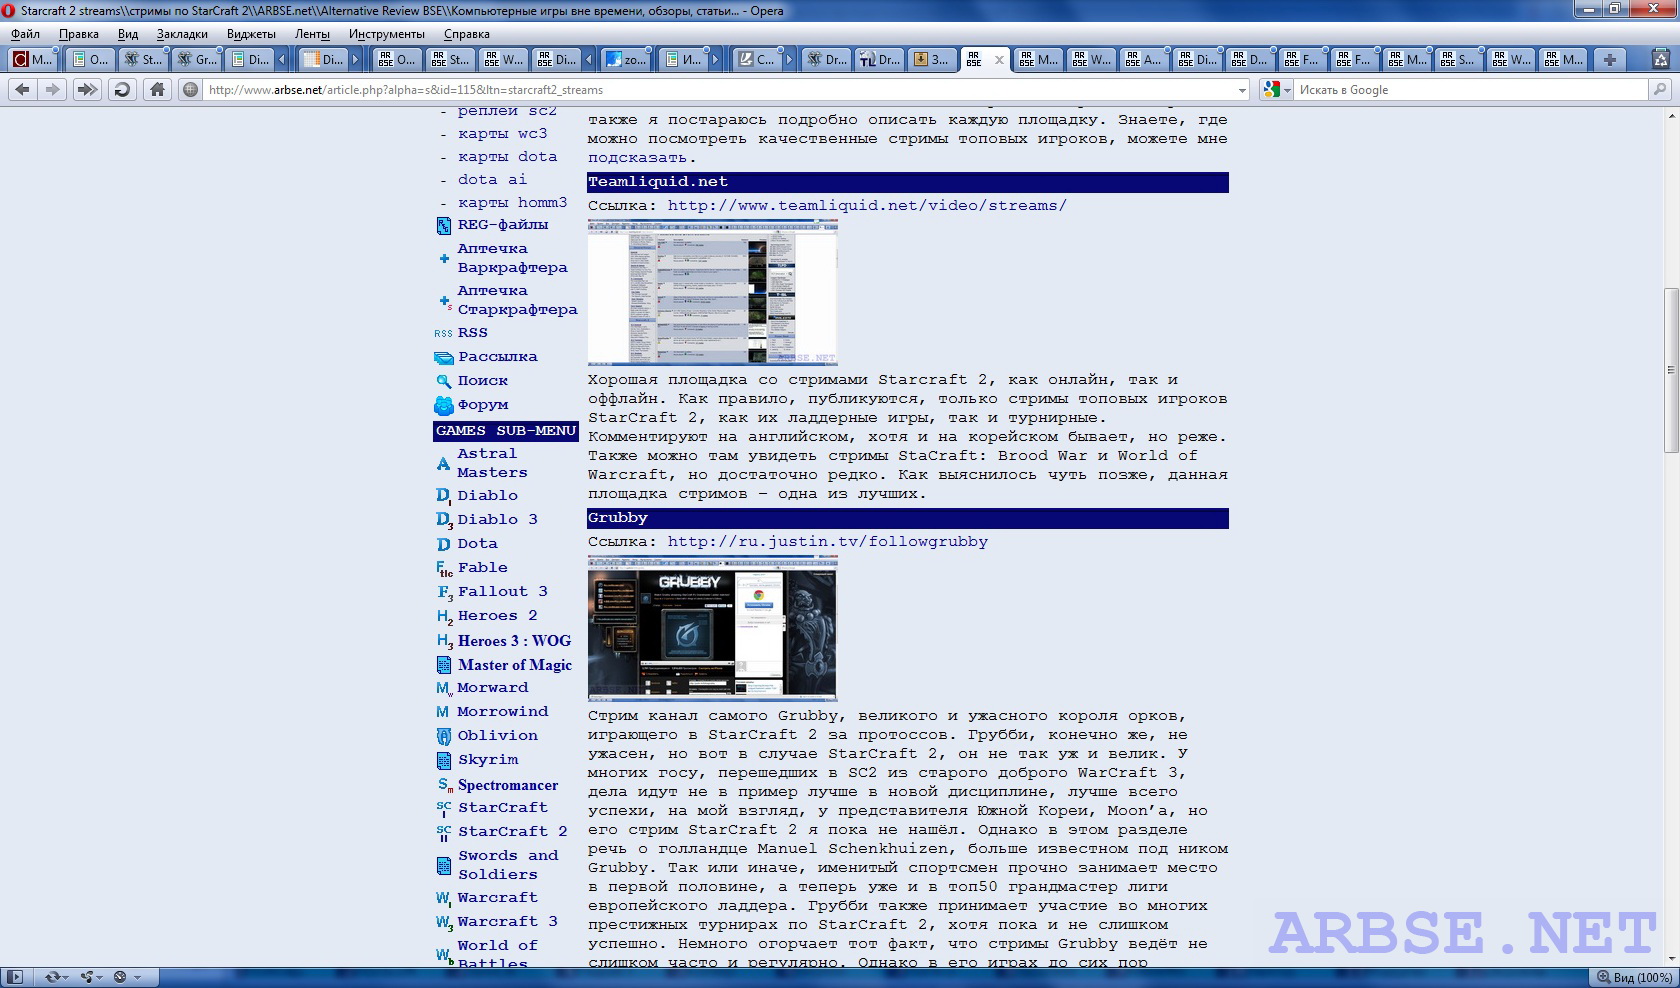
Task: Open a new tab with plus button
Action: pyautogui.click(x=1610, y=60)
